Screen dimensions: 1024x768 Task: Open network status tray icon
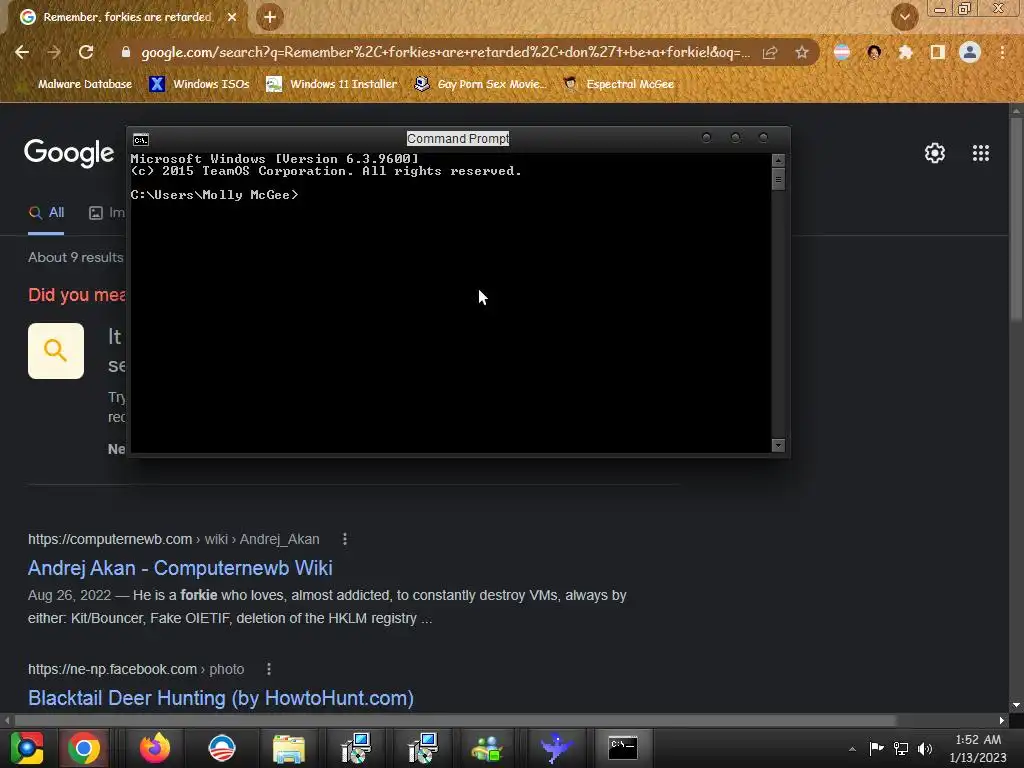(x=901, y=748)
